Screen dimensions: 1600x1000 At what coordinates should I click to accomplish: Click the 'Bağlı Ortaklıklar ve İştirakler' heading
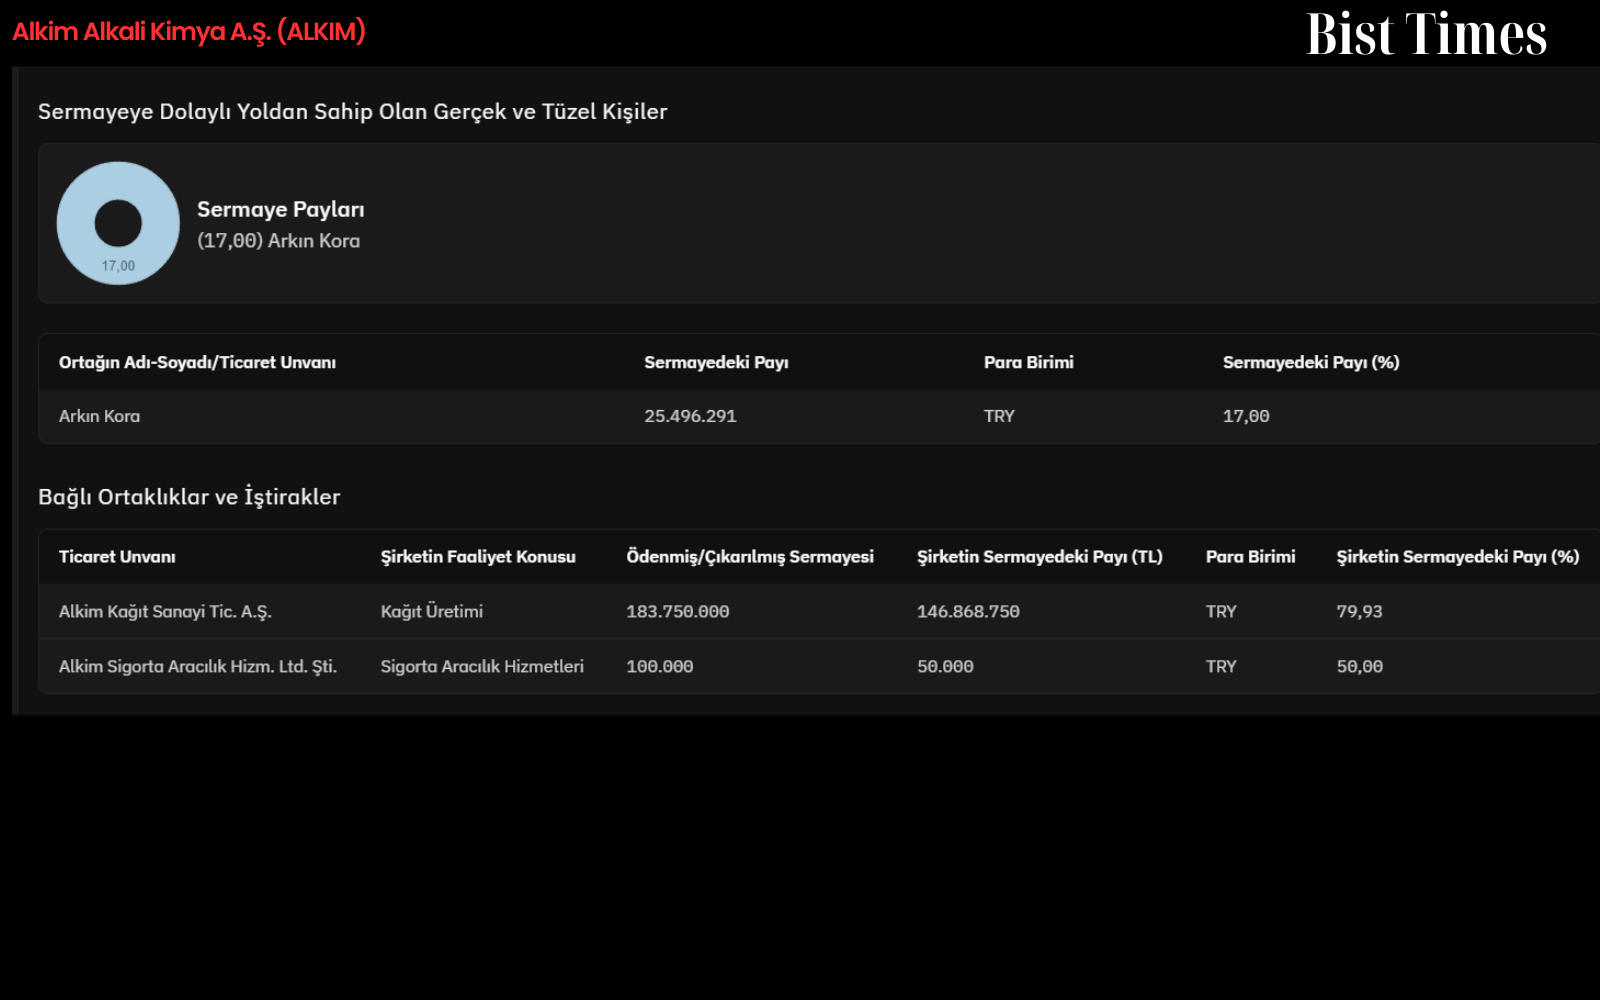pos(189,497)
